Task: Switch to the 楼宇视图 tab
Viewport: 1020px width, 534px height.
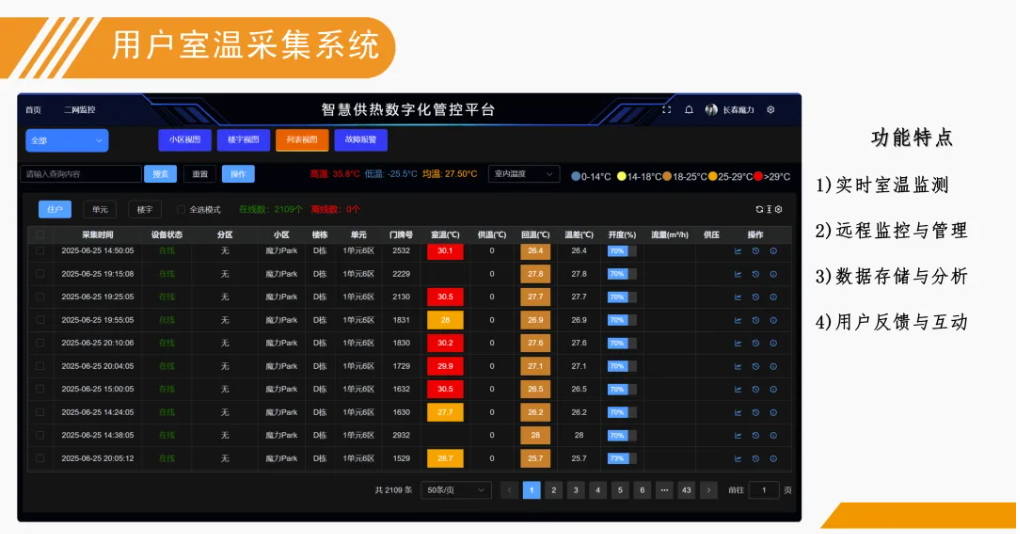Action: 243,140
